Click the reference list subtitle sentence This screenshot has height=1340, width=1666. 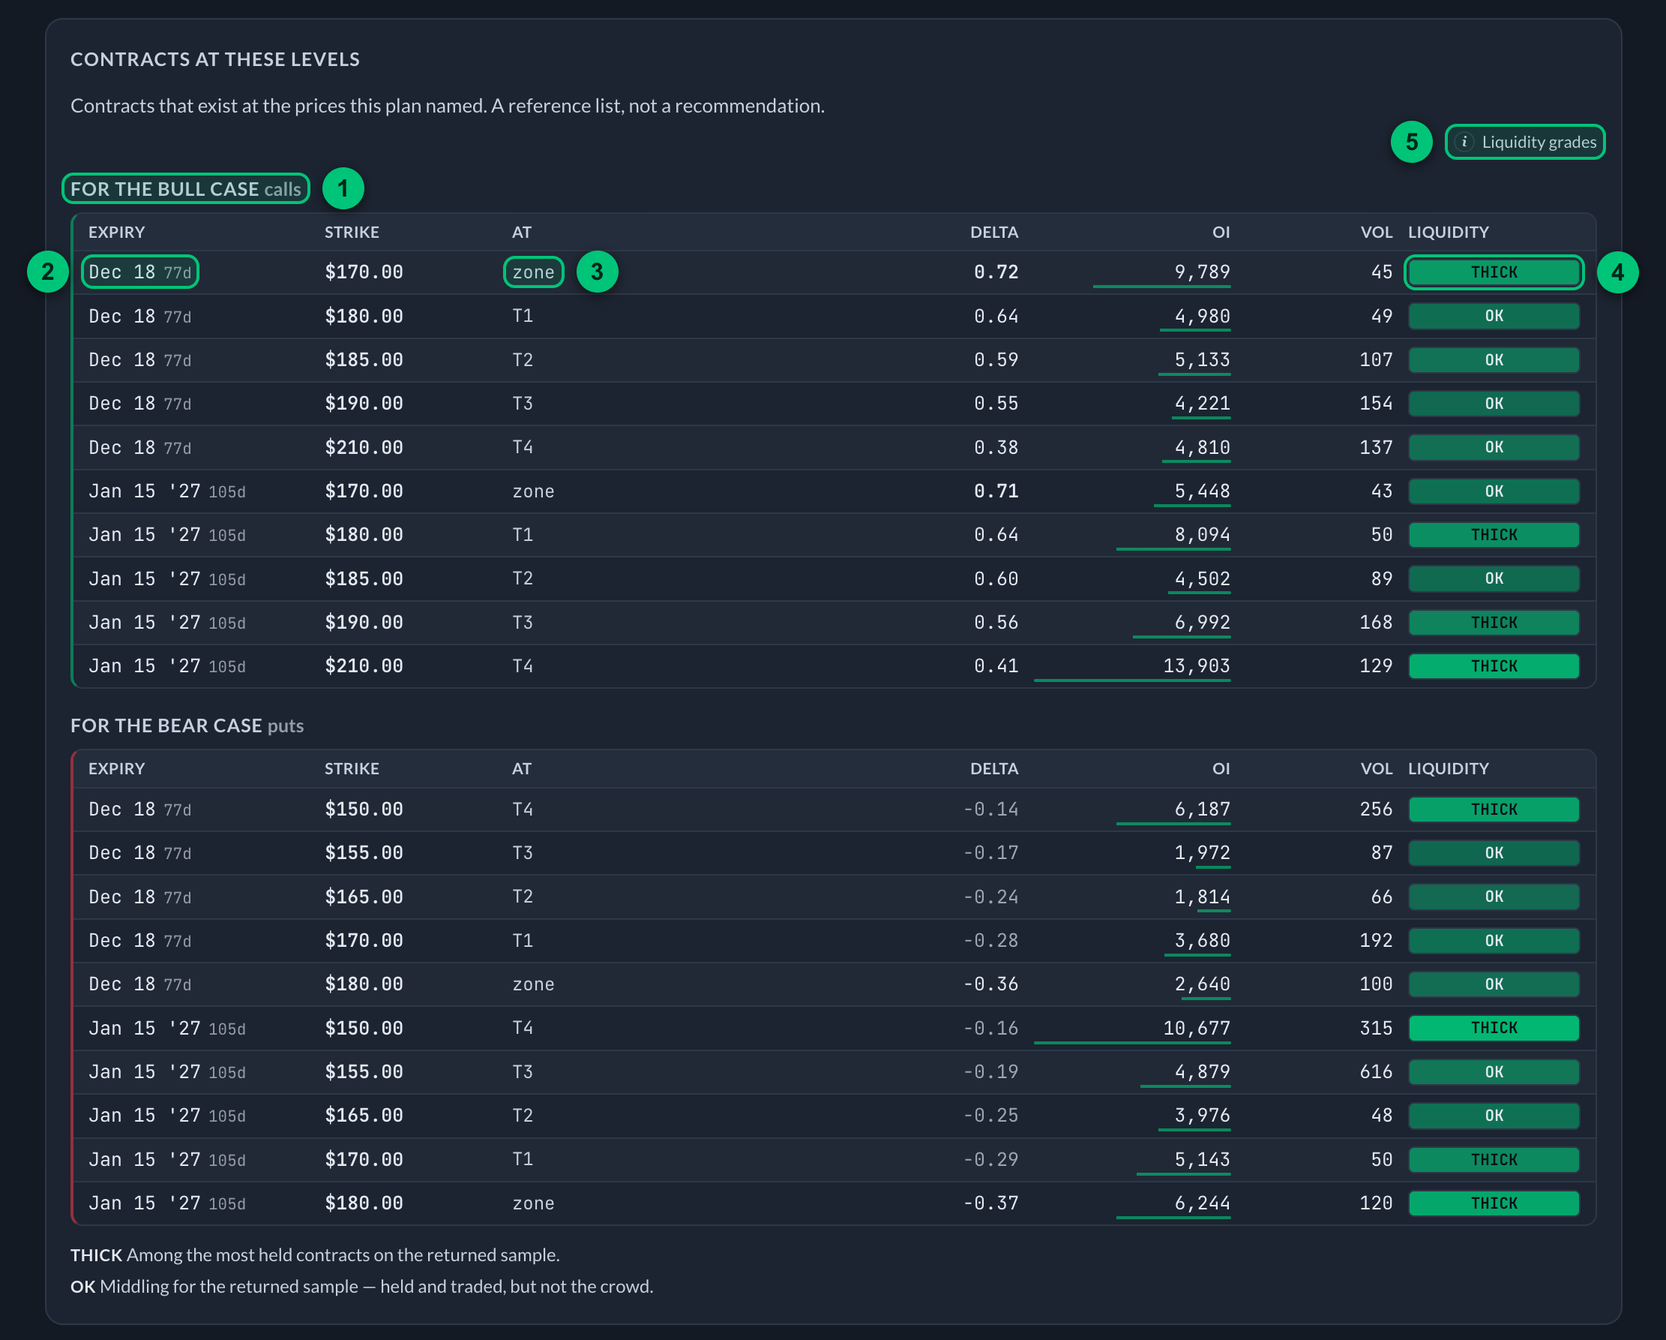click(447, 106)
